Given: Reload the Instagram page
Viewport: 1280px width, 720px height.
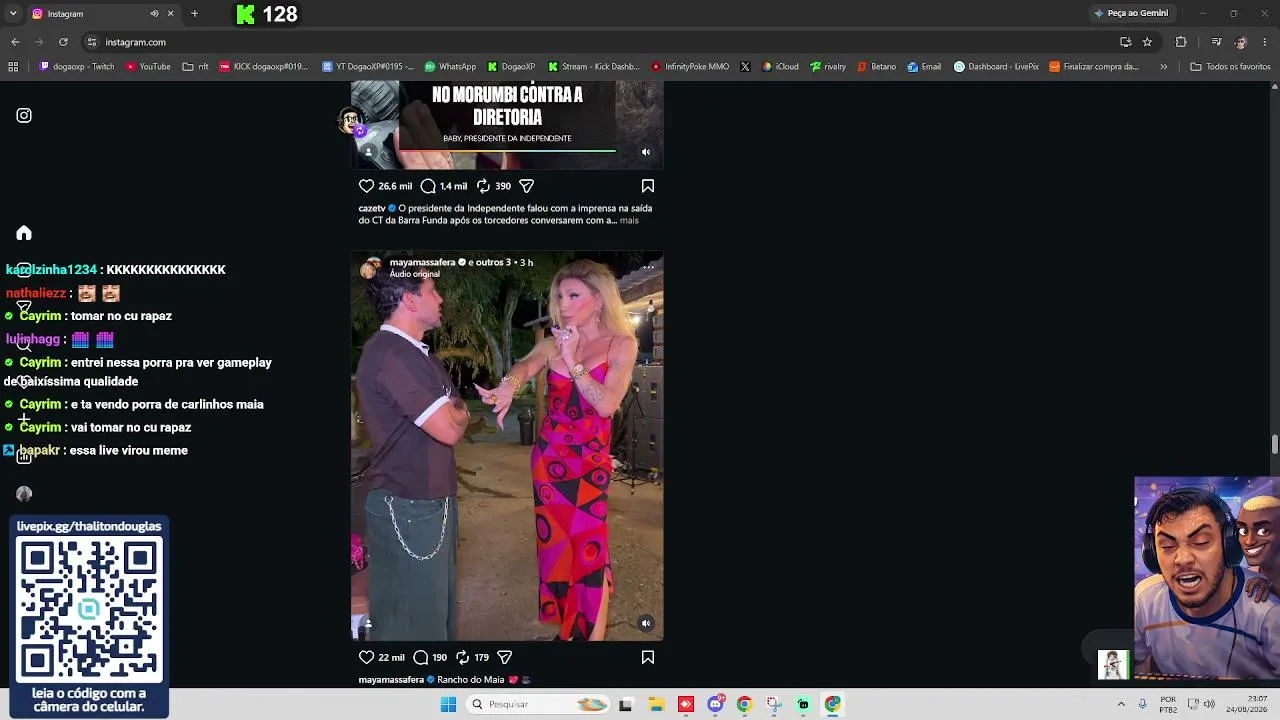Looking at the screenshot, I should [63, 42].
